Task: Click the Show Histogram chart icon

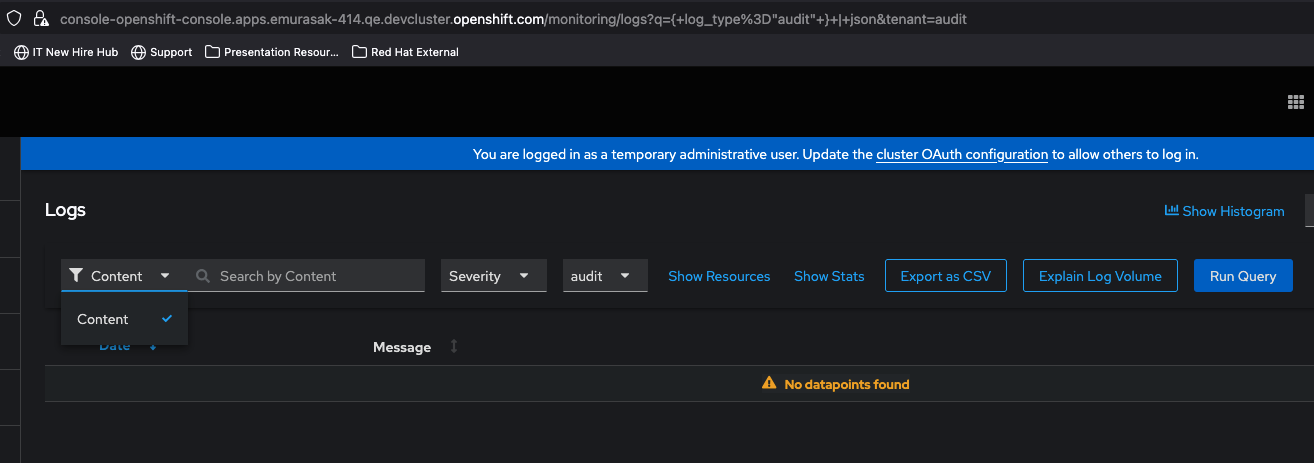Action: click(x=1171, y=211)
